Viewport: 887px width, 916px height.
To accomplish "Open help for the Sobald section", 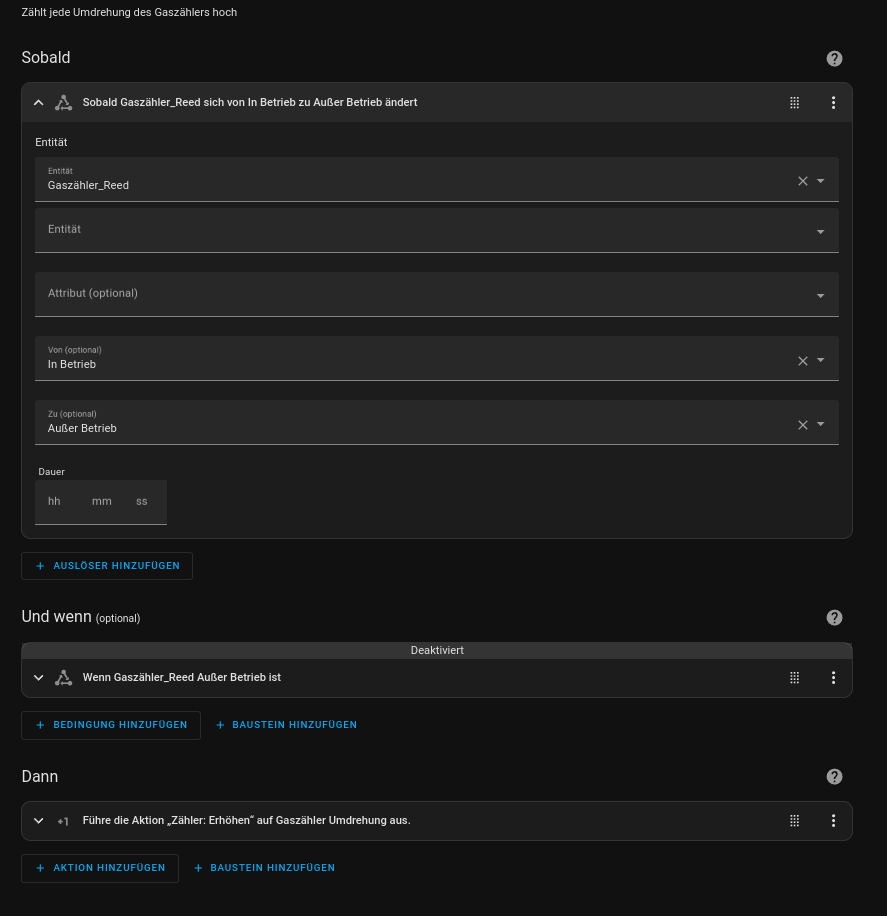I will tap(834, 59).
